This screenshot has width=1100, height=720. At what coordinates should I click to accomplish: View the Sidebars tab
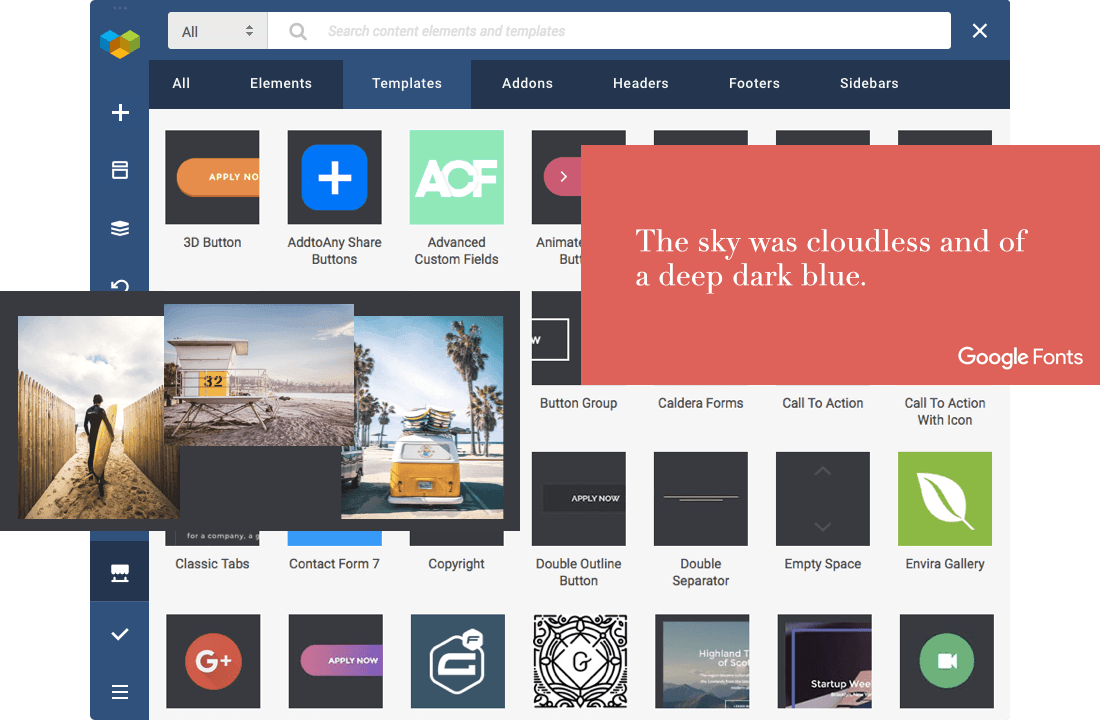(868, 84)
